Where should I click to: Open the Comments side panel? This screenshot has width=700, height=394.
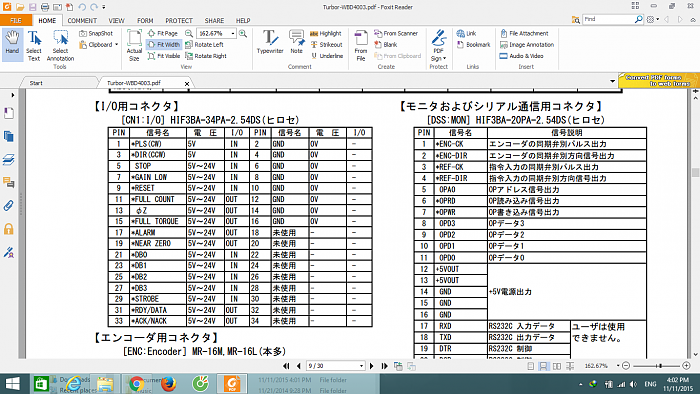click(8, 182)
